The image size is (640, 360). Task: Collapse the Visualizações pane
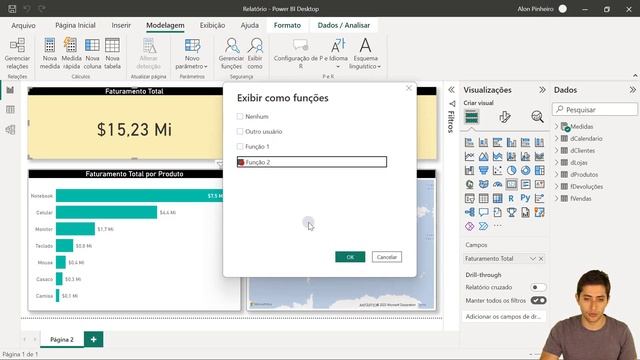click(x=542, y=90)
